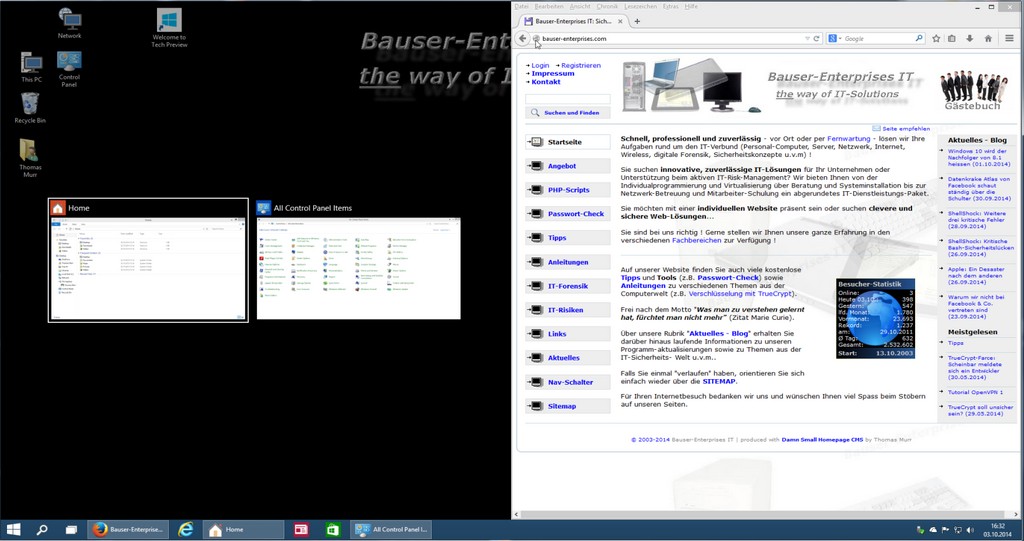Open the taskbar clock showing 16:32
The image size is (1024, 541).
[997, 530]
